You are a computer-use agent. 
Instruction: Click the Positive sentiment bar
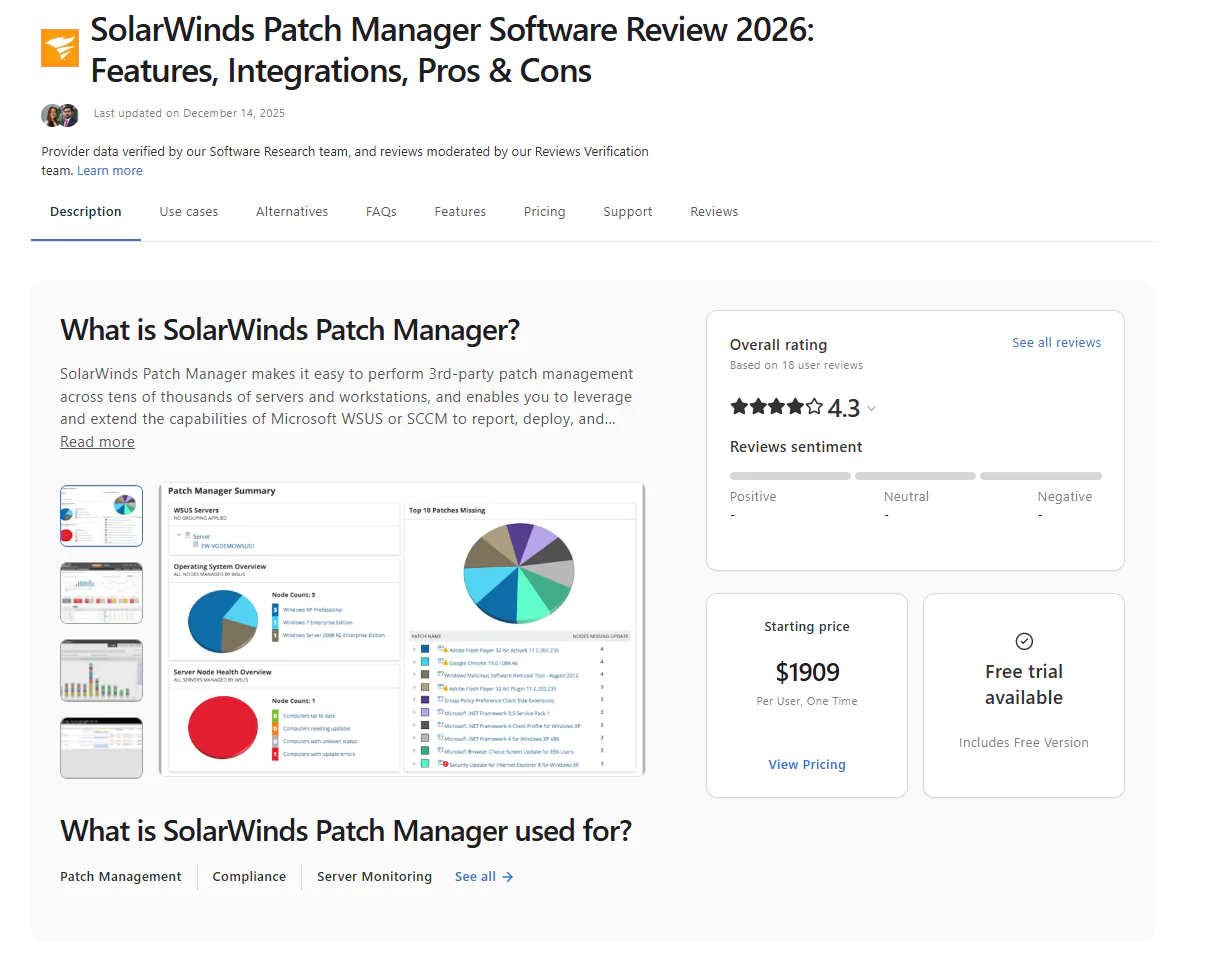point(790,476)
